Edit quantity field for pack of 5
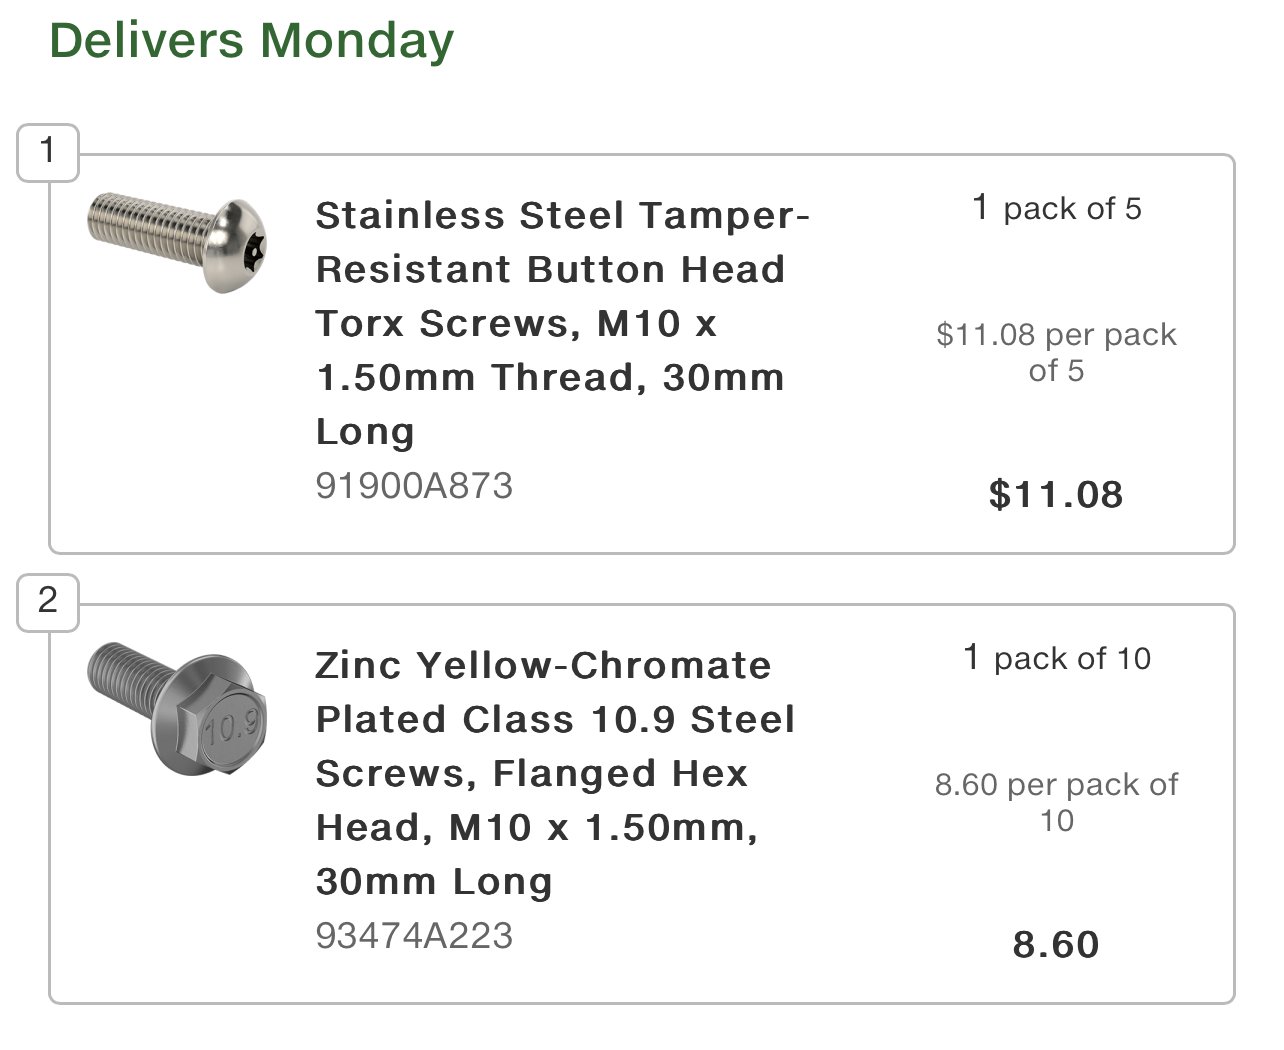This screenshot has width=1284, height=1050. [x=981, y=208]
